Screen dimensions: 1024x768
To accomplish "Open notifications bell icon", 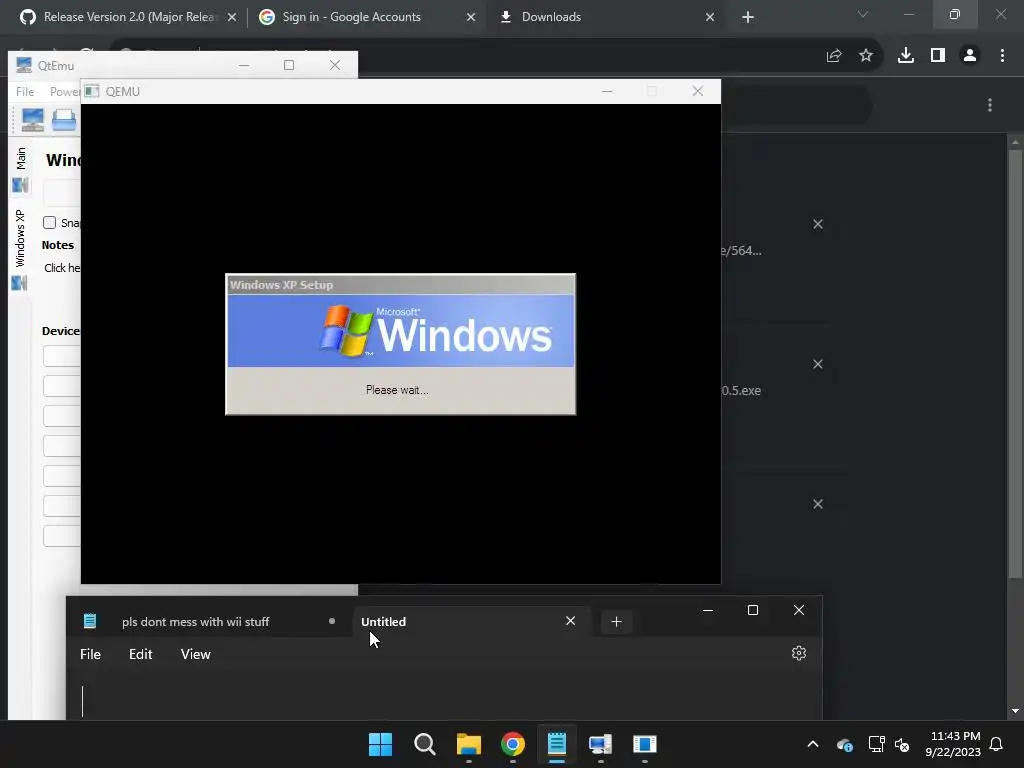I will (997, 744).
